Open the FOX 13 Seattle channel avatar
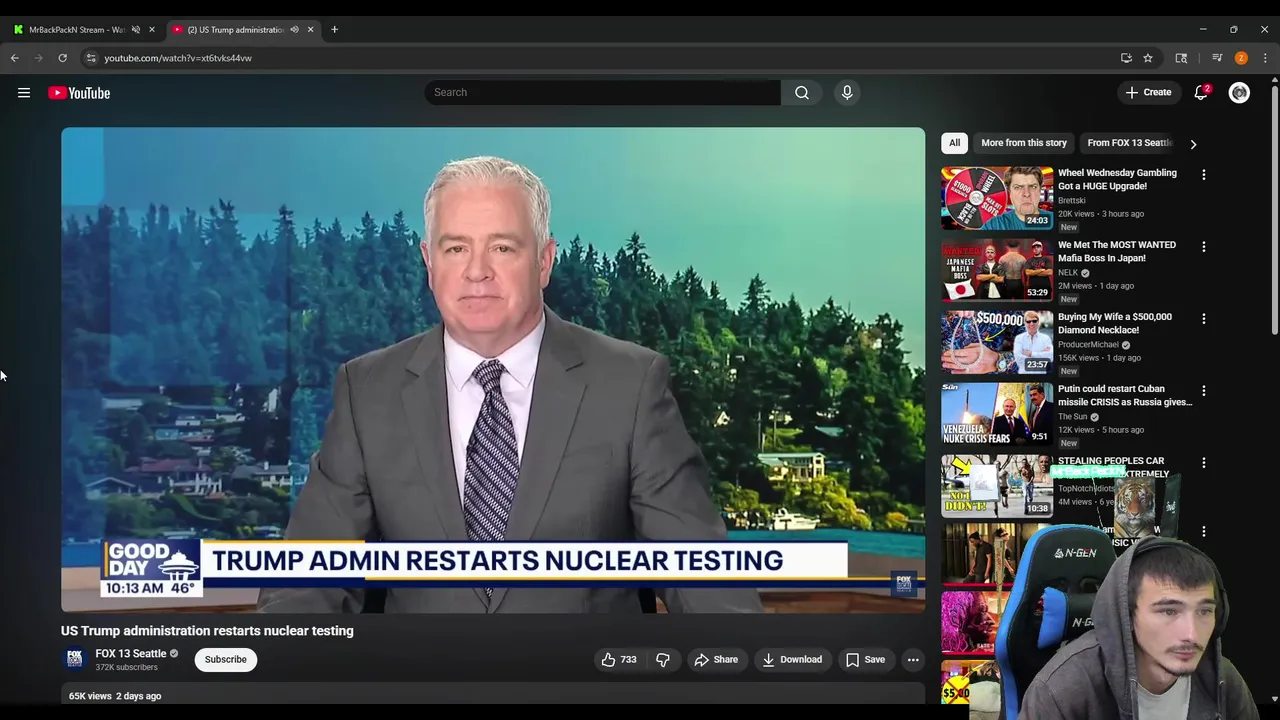1280x720 pixels. pos(74,659)
